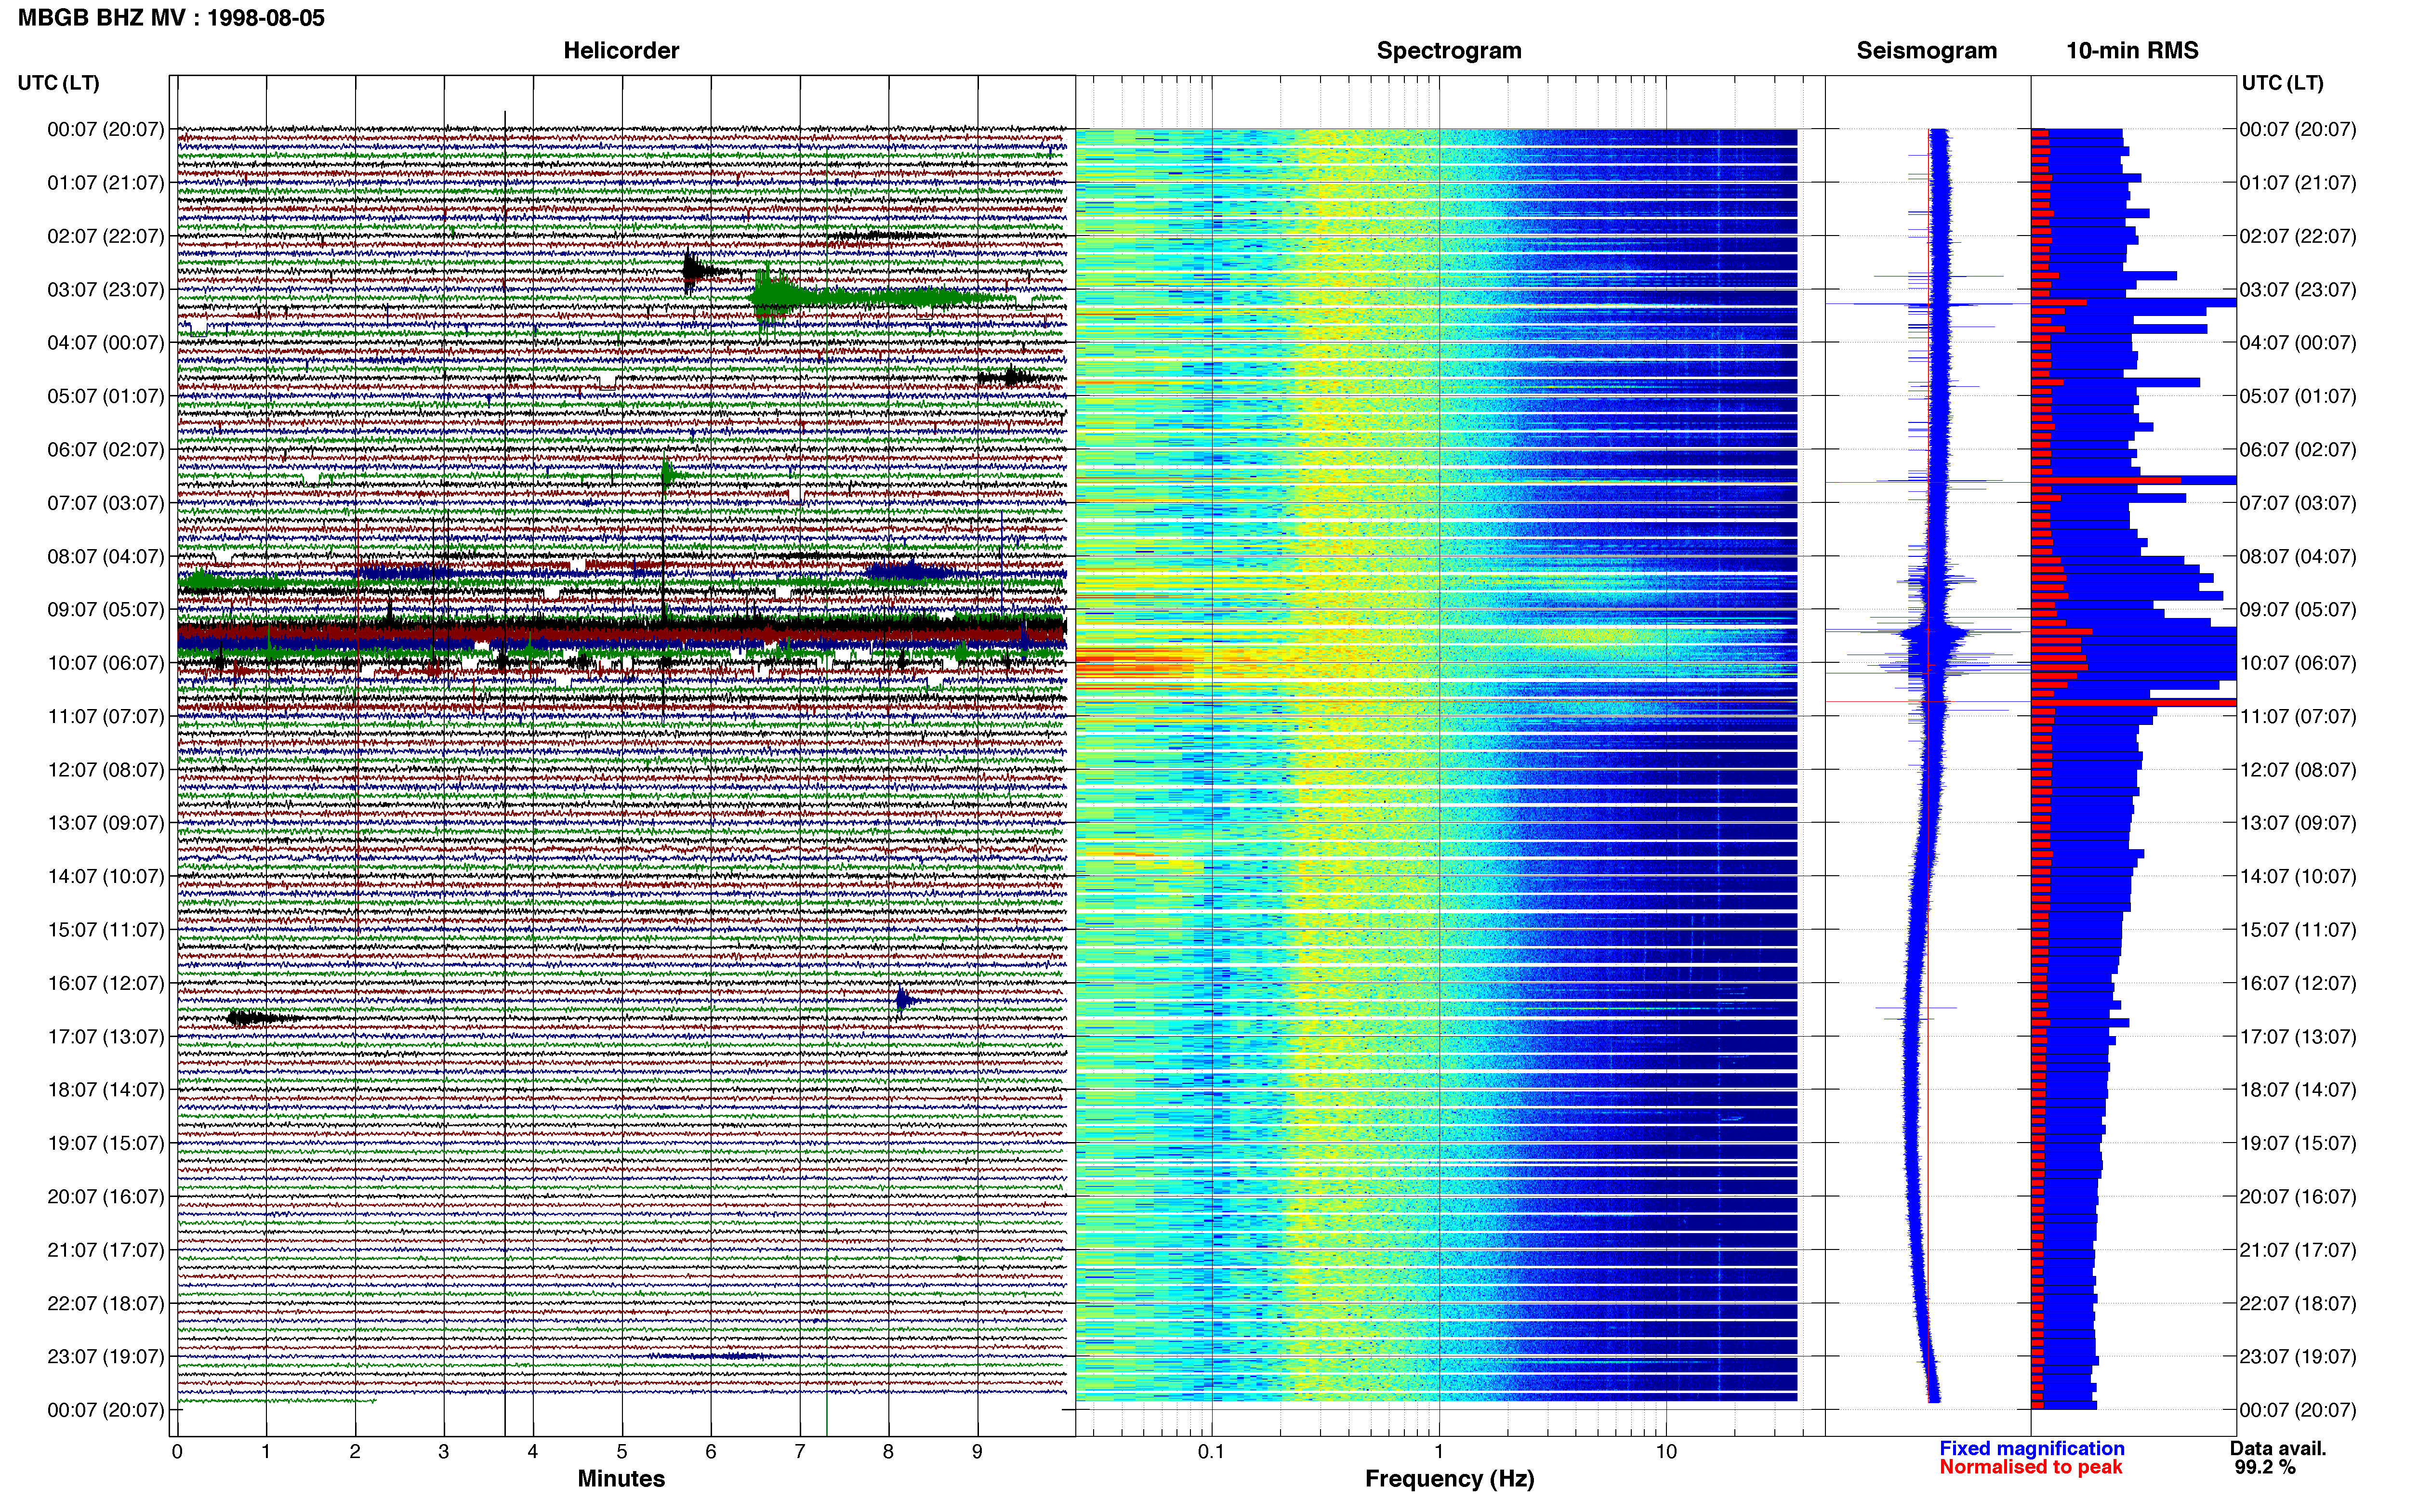Click the 'Minutes' x-axis label
Image resolution: width=2418 pixels, height=1512 pixels.
pos(621,1479)
